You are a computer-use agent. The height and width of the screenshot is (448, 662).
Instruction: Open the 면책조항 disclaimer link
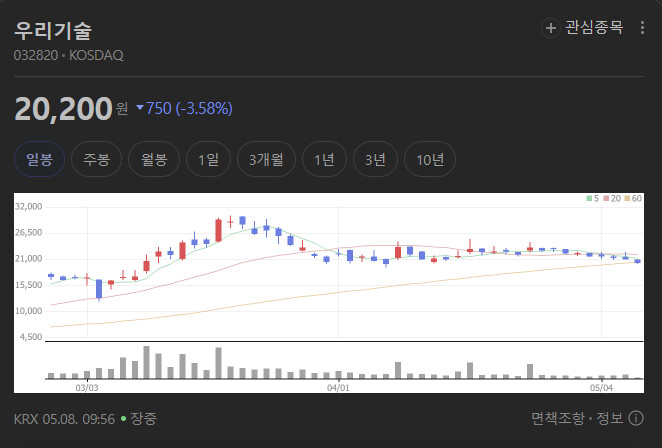(x=558, y=418)
